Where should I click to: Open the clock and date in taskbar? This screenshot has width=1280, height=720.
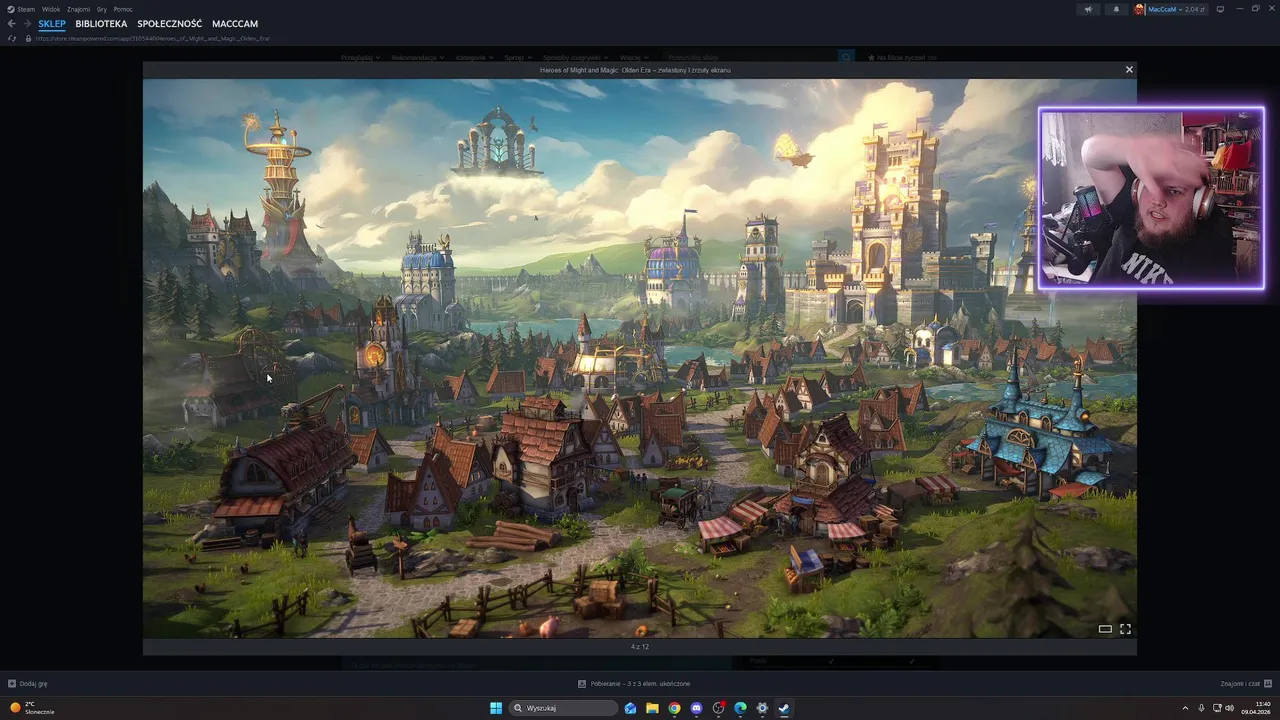1255,708
